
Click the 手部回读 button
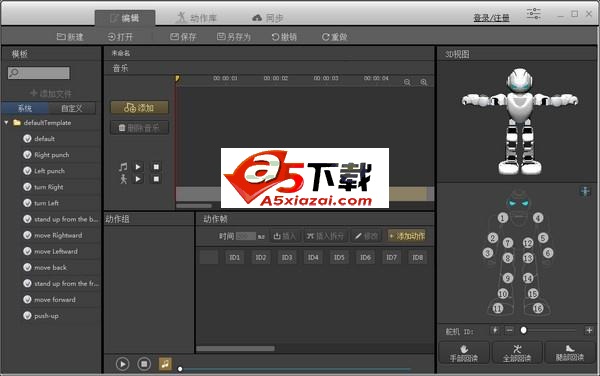(x=464, y=353)
